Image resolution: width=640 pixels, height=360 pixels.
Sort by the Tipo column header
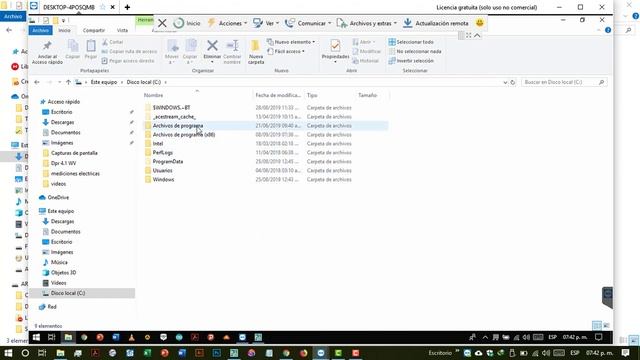(312, 95)
